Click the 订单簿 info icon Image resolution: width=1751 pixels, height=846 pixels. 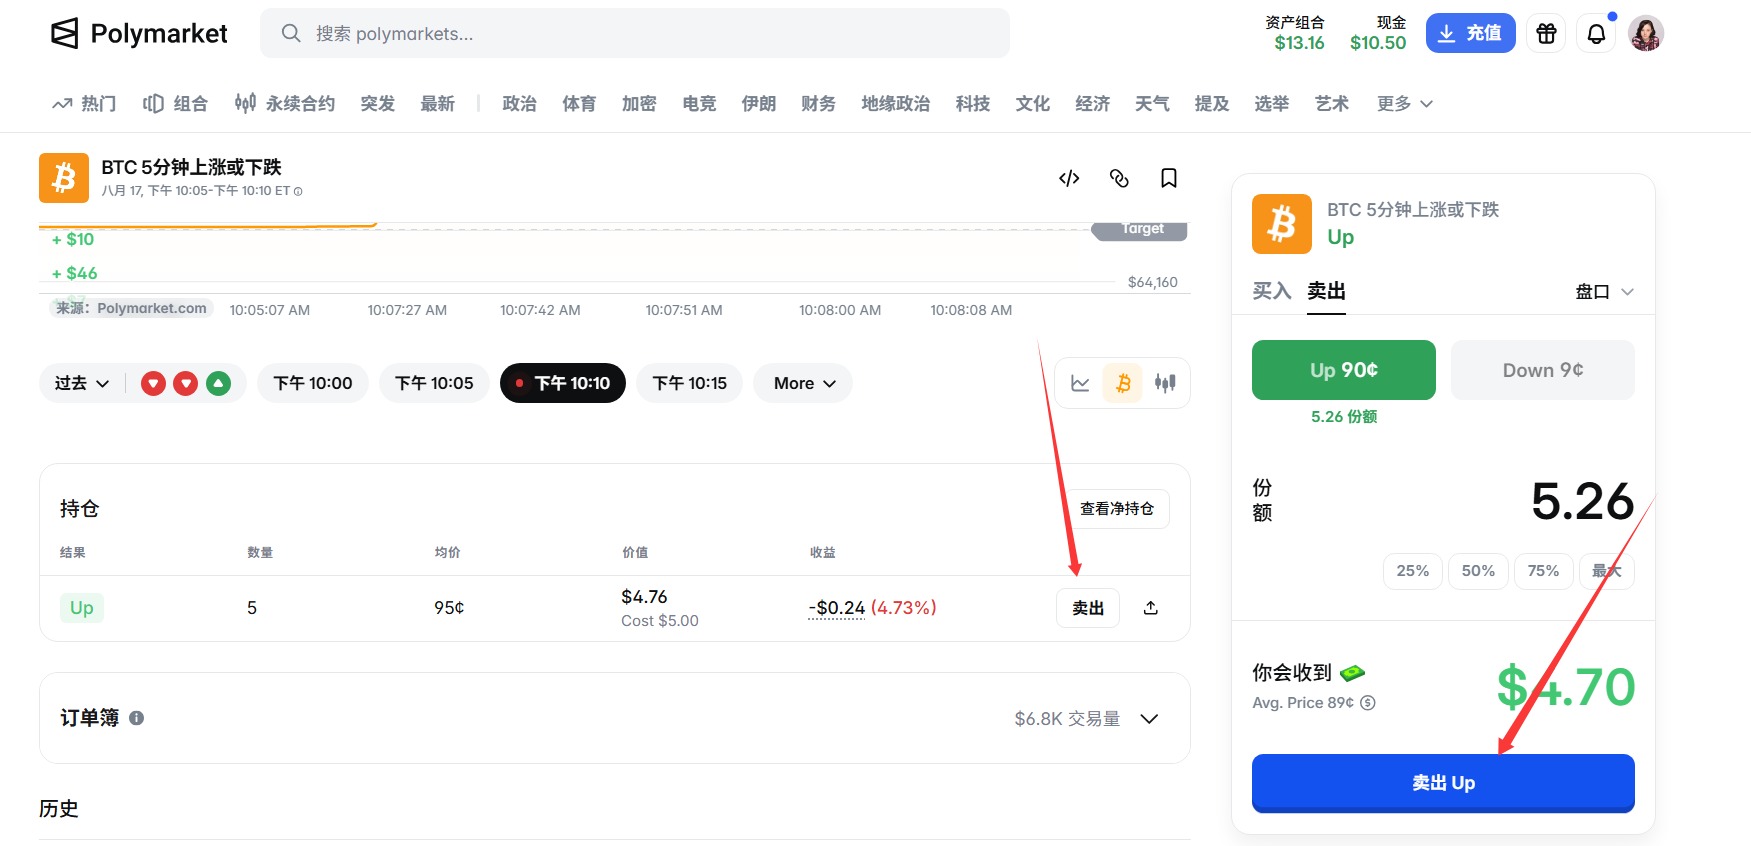(x=137, y=718)
